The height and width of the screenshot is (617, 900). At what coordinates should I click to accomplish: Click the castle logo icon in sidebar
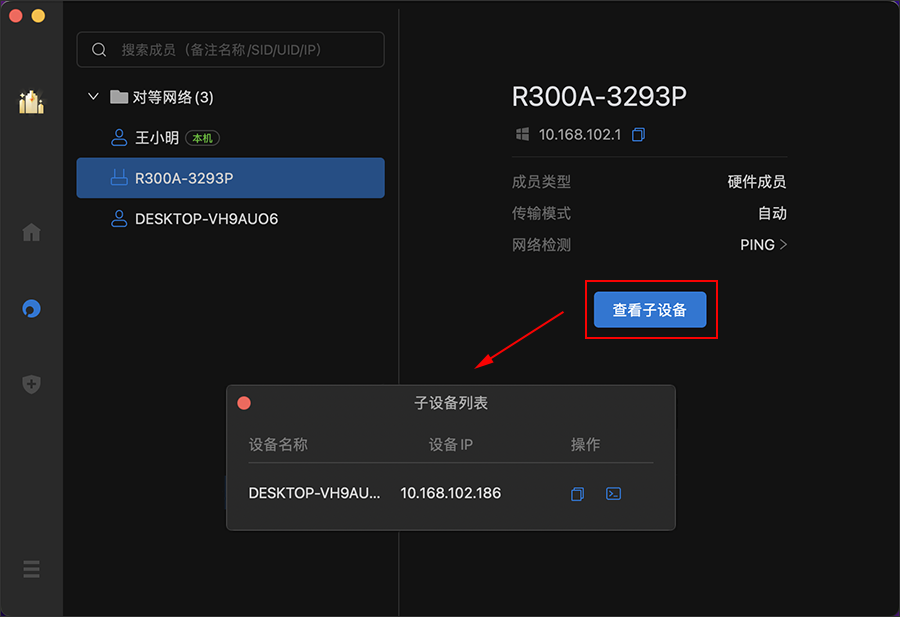pos(31,102)
